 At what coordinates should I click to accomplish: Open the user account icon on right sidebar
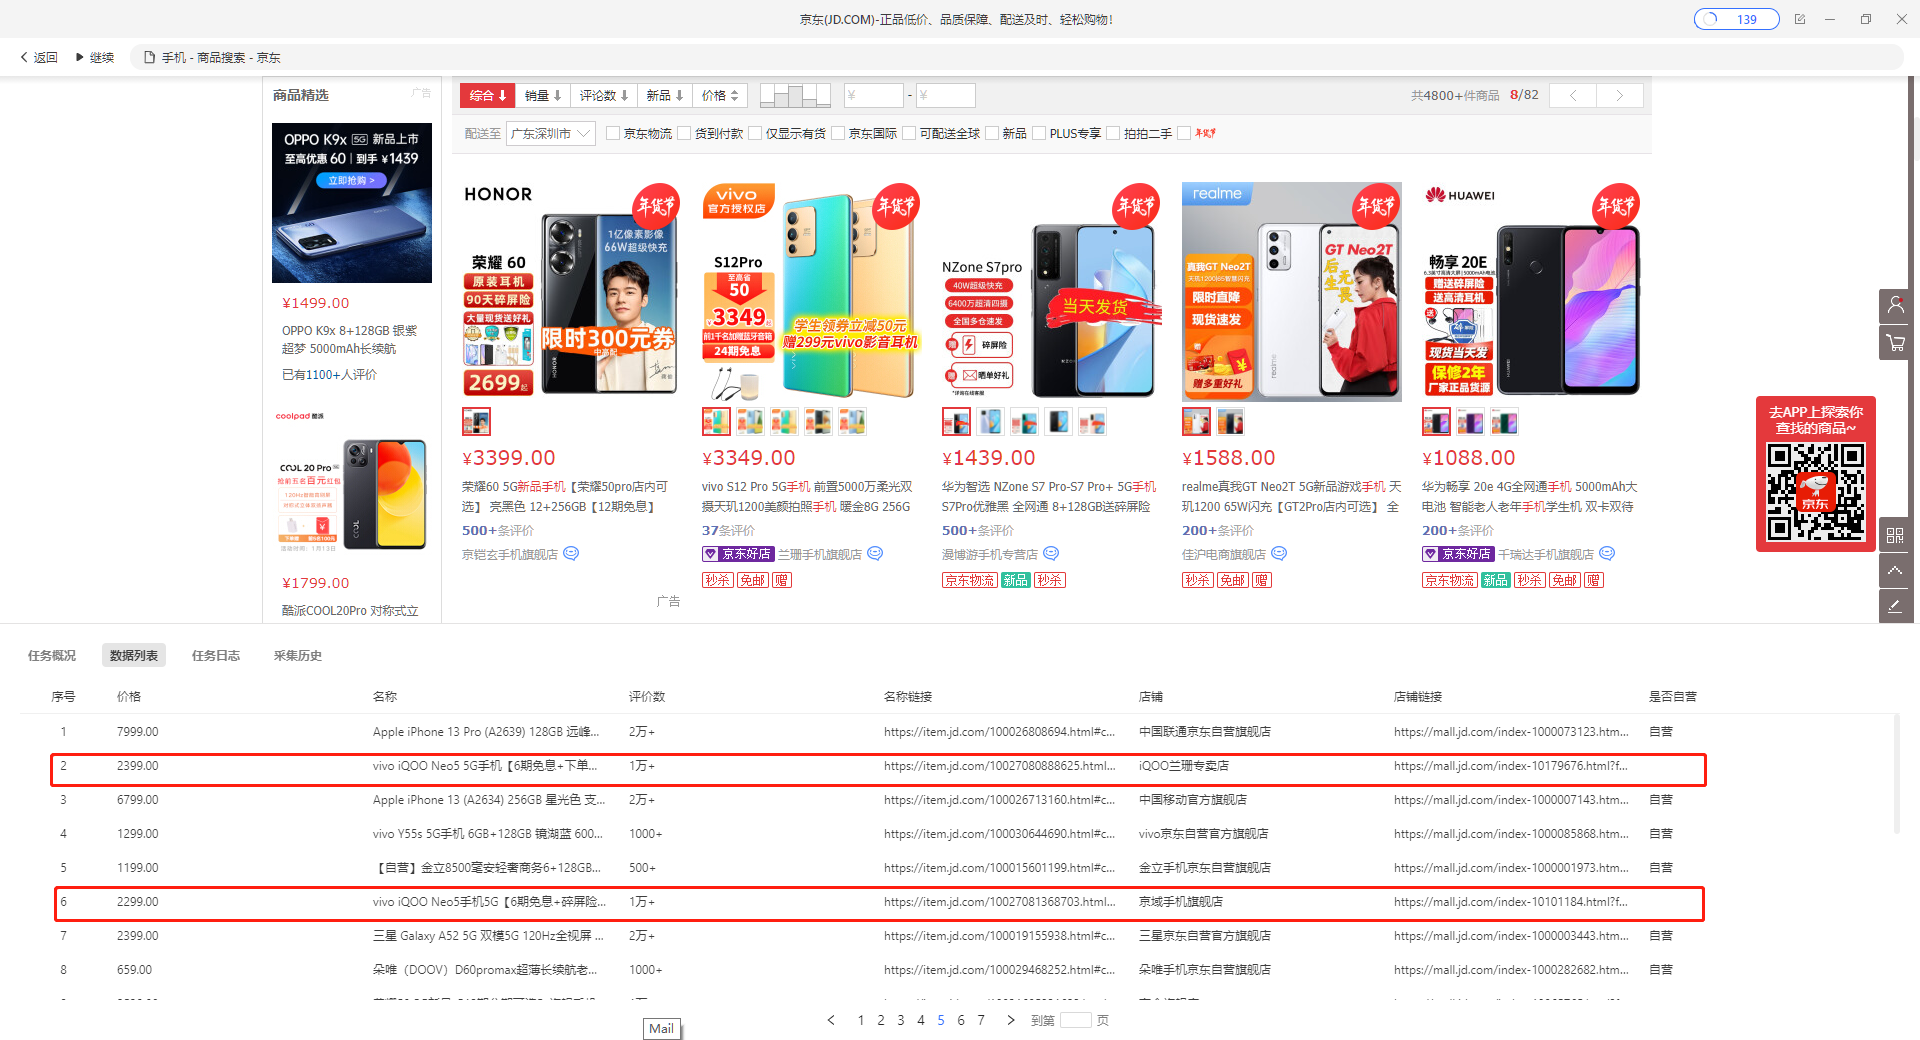tap(1895, 306)
